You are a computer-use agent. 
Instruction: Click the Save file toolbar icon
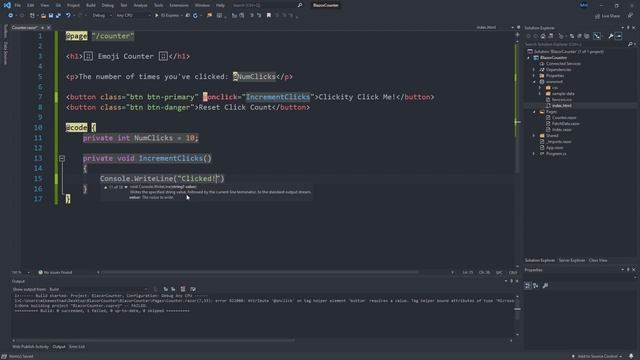[51, 16]
